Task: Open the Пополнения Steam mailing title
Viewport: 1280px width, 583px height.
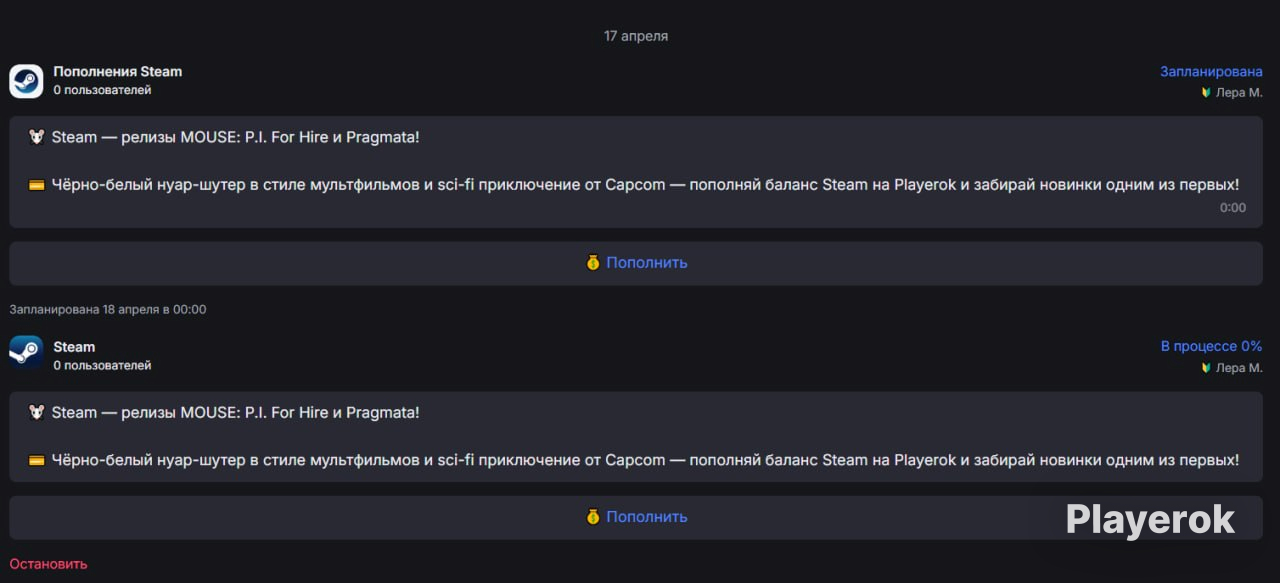Action: (x=117, y=71)
